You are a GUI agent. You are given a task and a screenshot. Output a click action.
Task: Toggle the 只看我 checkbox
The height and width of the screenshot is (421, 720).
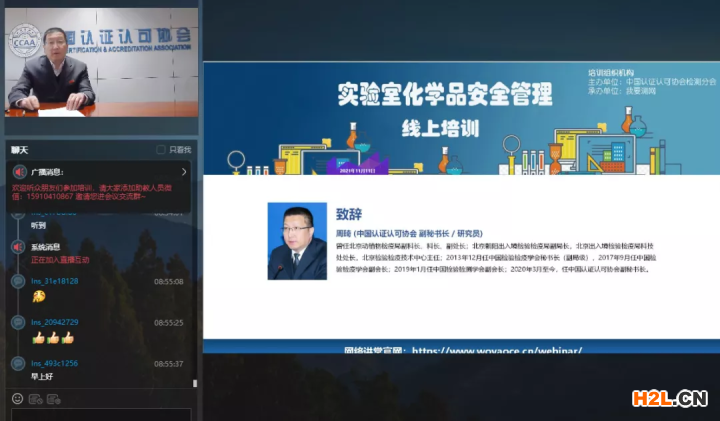click(161, 150)
